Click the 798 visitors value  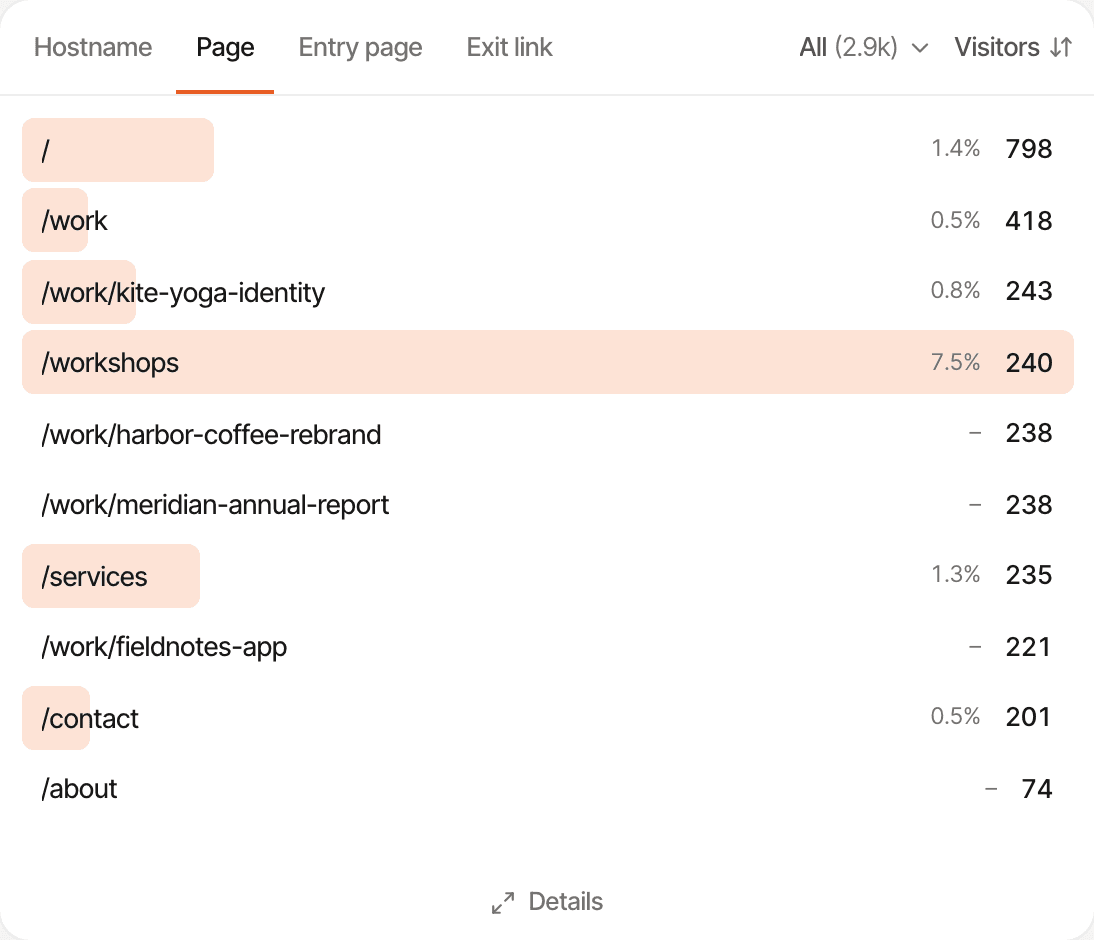click(x=1028, y=149)
